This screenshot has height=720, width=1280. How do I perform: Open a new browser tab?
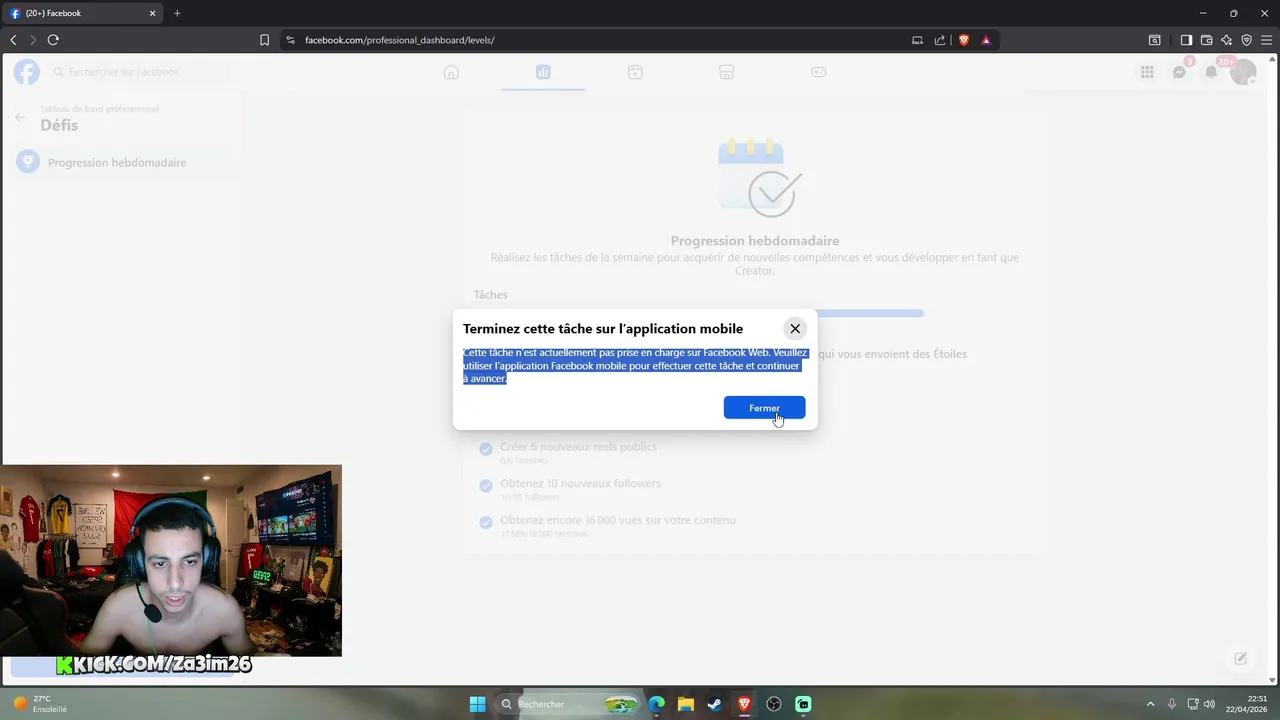click(177, 13)
